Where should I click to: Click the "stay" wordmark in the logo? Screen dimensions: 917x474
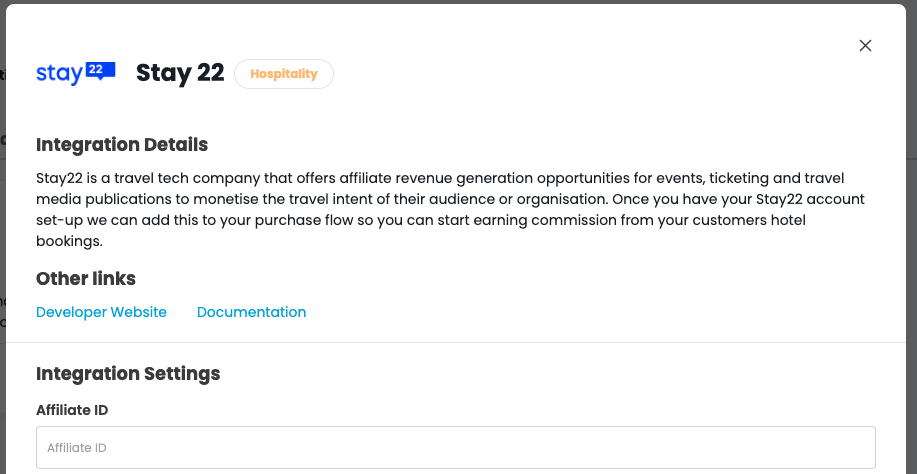[59, 74]
